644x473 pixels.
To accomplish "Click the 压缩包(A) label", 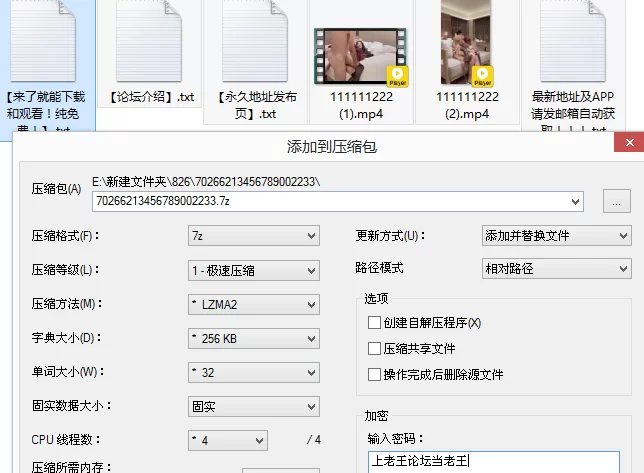I will click(56, 189).
